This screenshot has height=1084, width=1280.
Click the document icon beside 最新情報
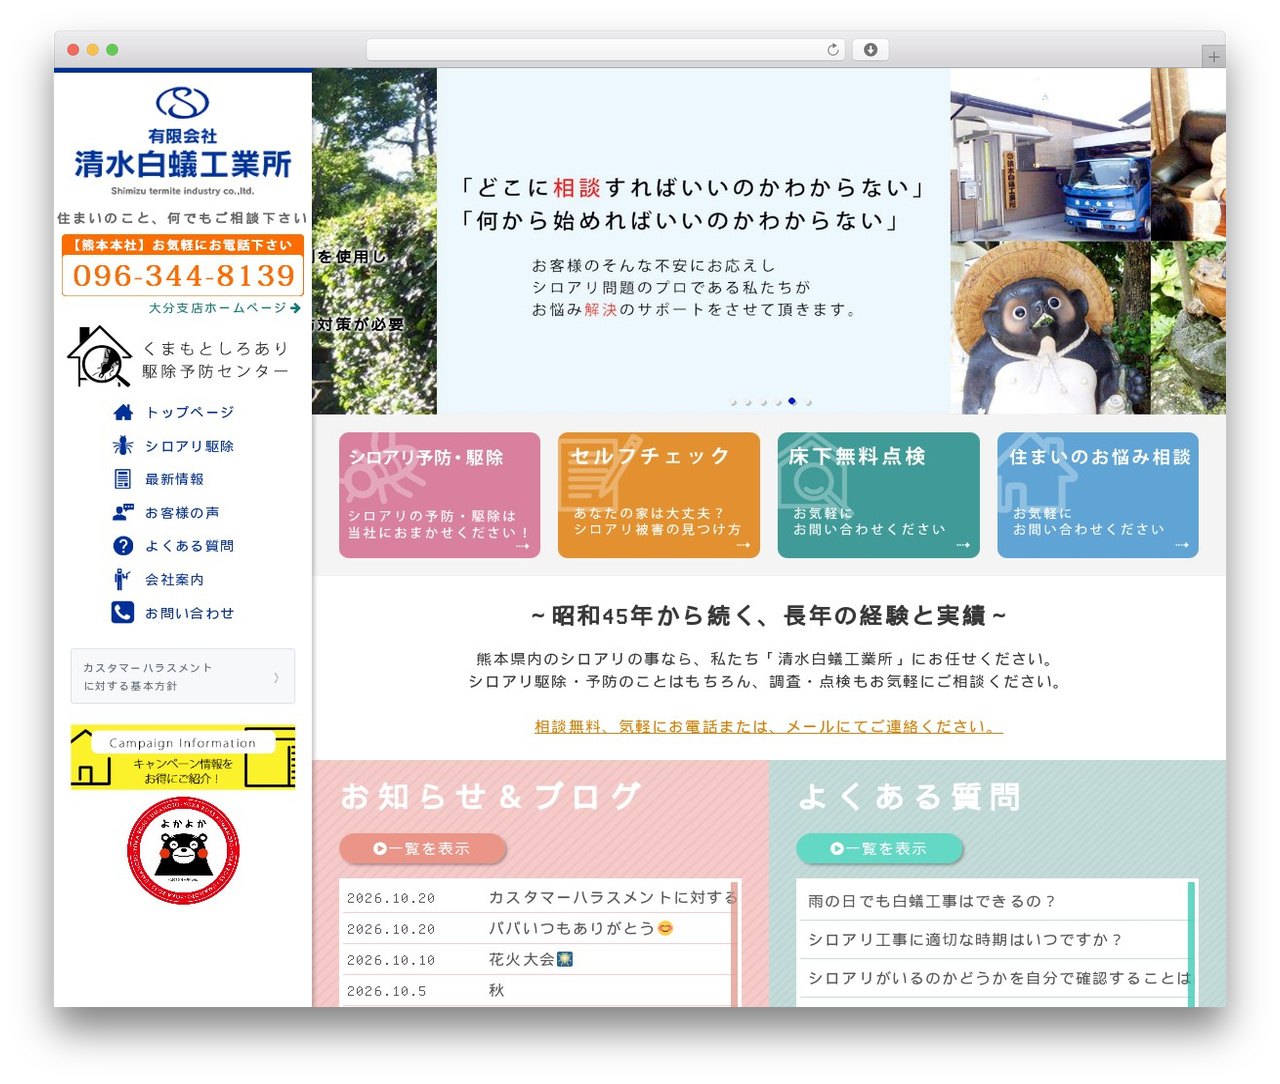tap(123, 479)
